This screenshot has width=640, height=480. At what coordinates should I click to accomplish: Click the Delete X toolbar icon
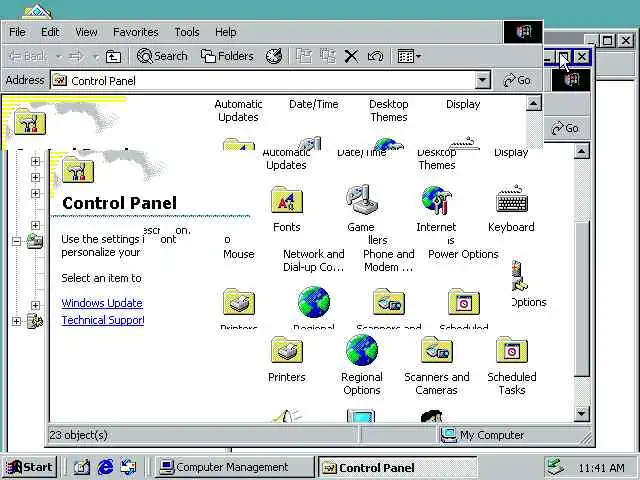click(351, 56)
